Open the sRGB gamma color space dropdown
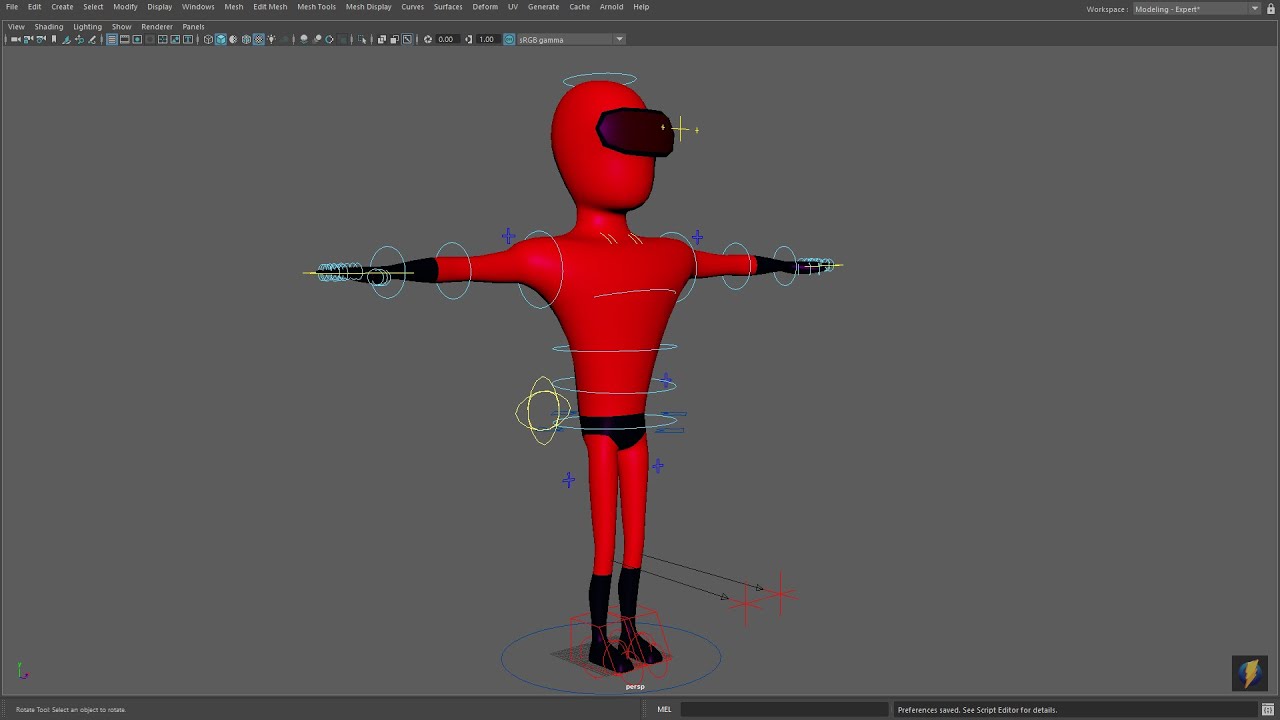Viewport: 1280px width, 720px height. (x=571, y=39)
